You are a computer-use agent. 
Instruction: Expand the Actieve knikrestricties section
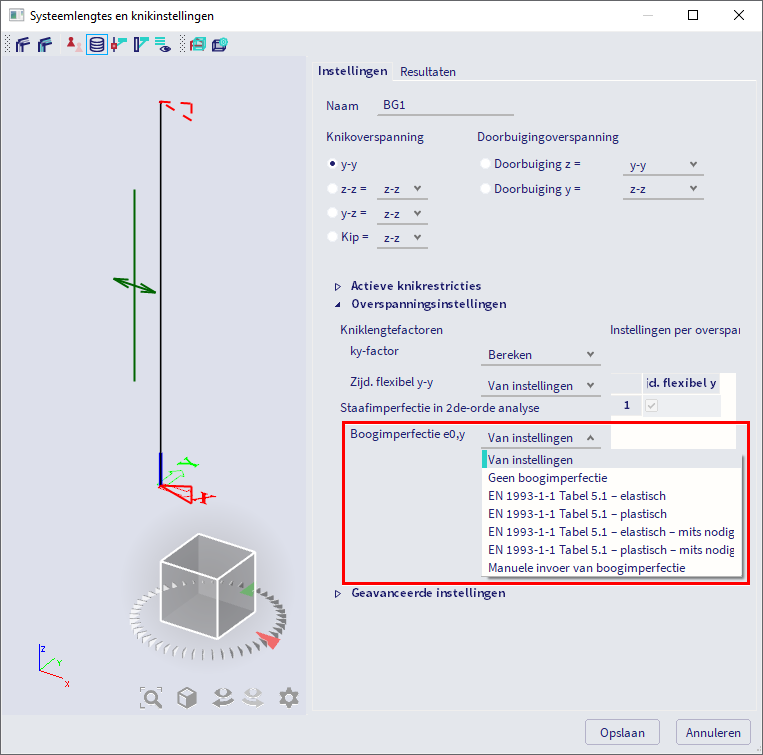(x=338, y=287)
